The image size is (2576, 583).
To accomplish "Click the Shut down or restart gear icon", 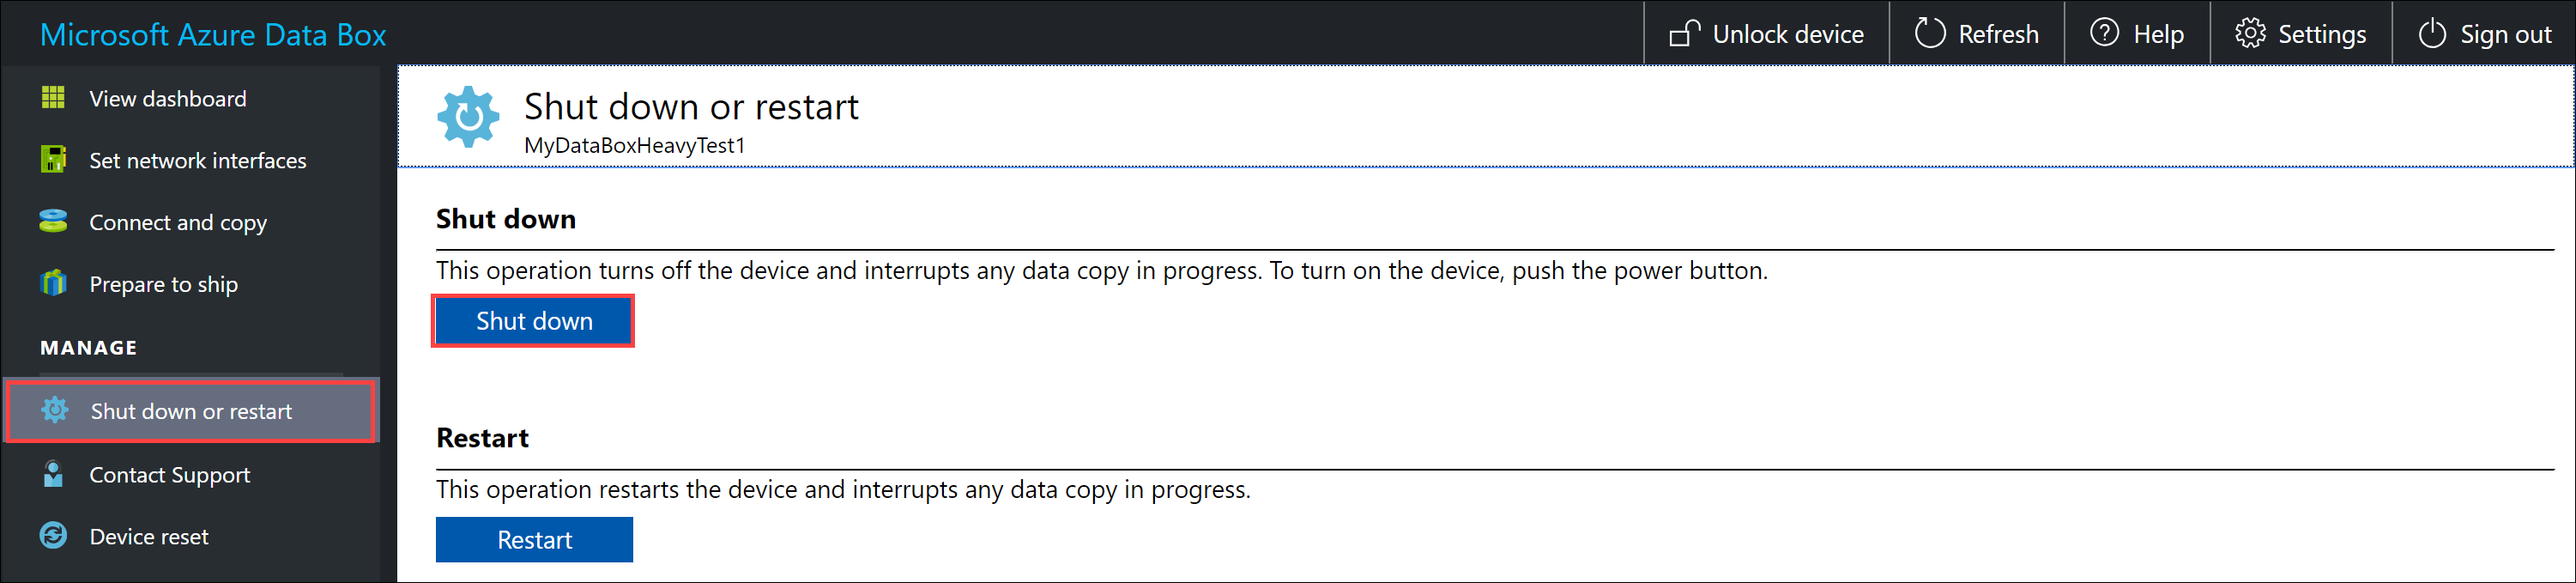I will point(55,410).
